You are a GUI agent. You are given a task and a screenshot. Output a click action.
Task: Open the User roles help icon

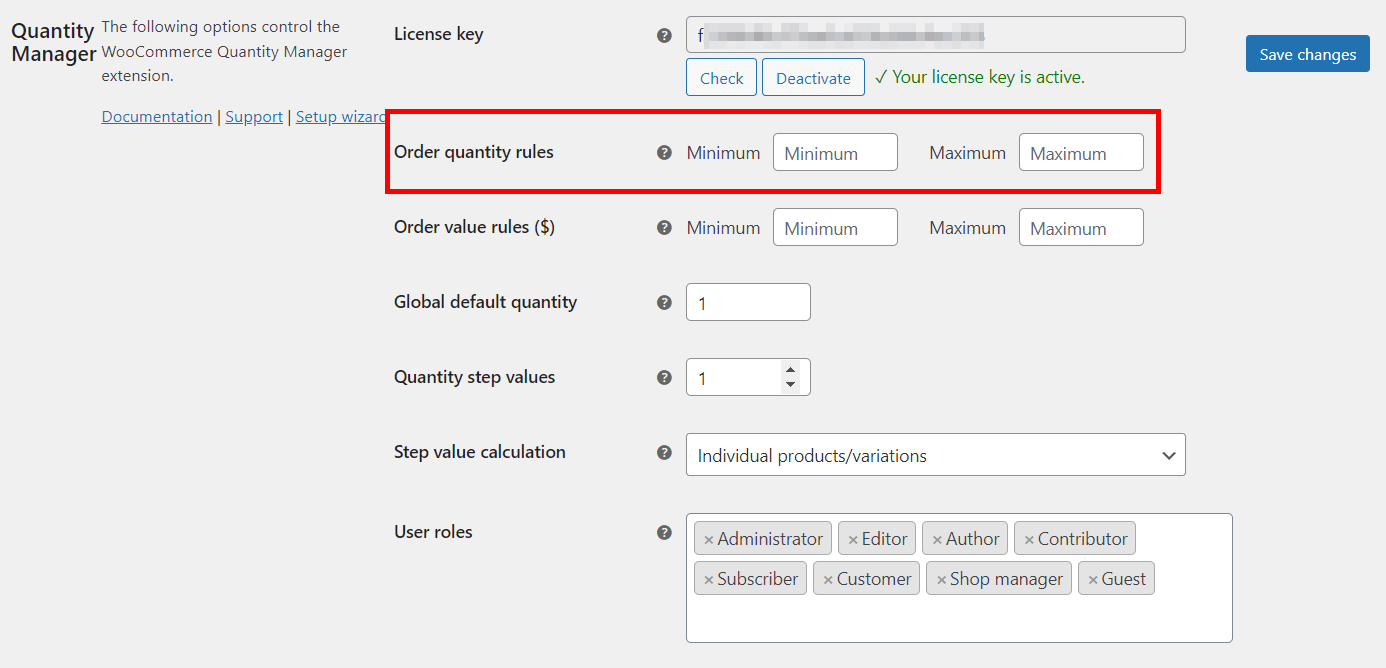[x=664, y=532]
